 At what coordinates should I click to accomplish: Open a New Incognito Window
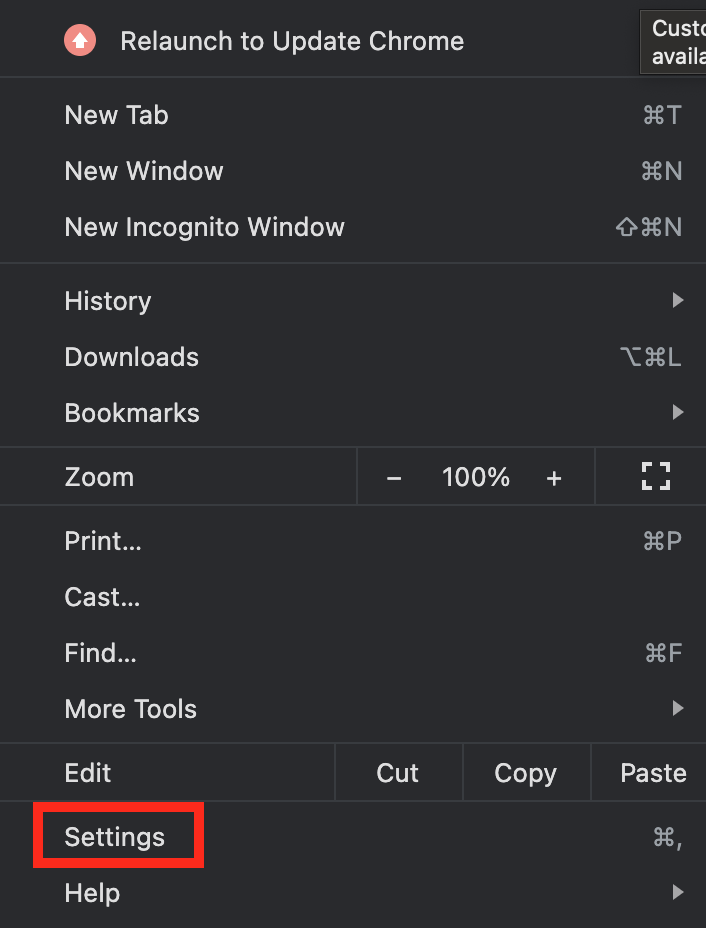coord(204,227)
